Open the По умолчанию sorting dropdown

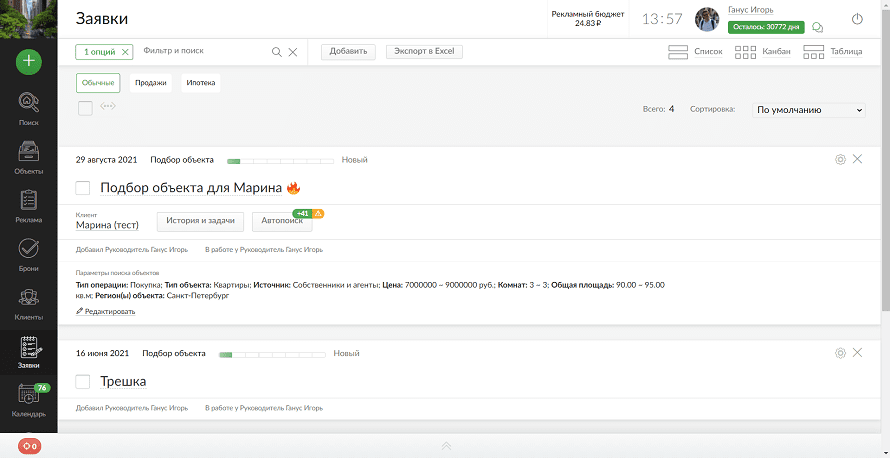pyautogui.click(x=809, y=110)
